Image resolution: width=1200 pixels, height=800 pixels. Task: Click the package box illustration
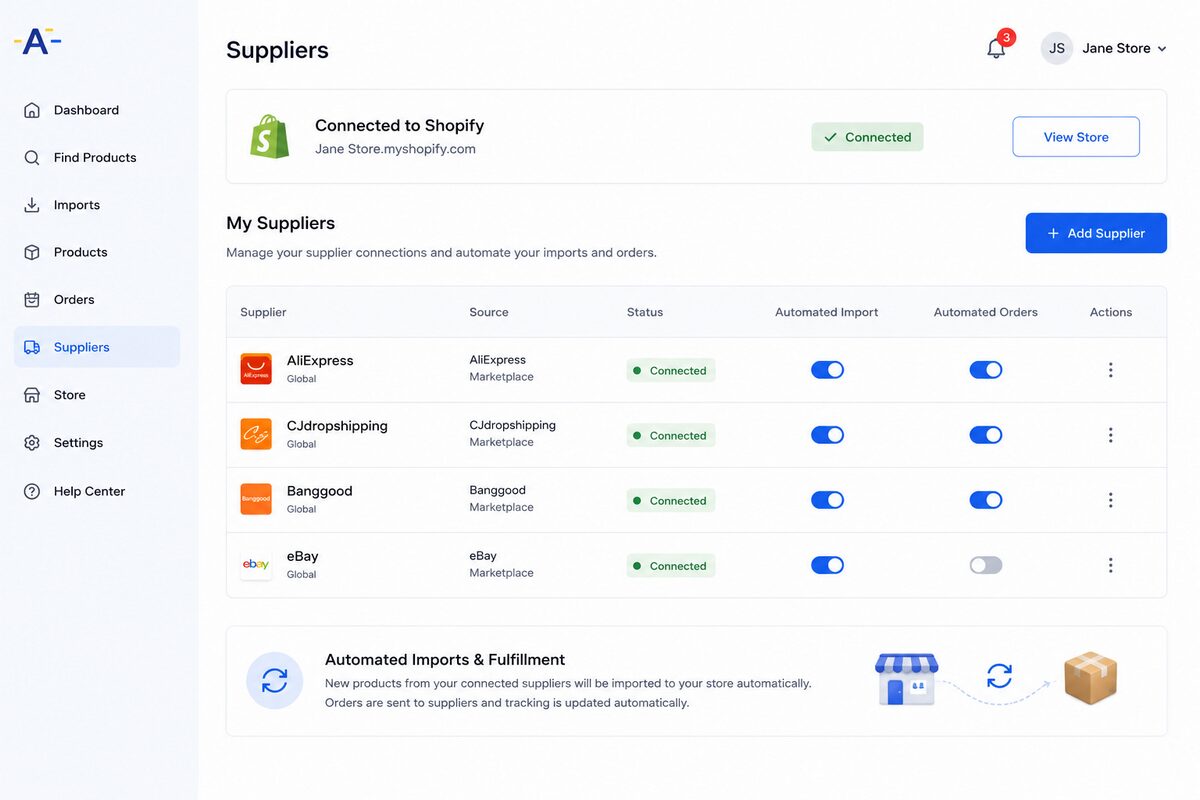[1090, 678]
